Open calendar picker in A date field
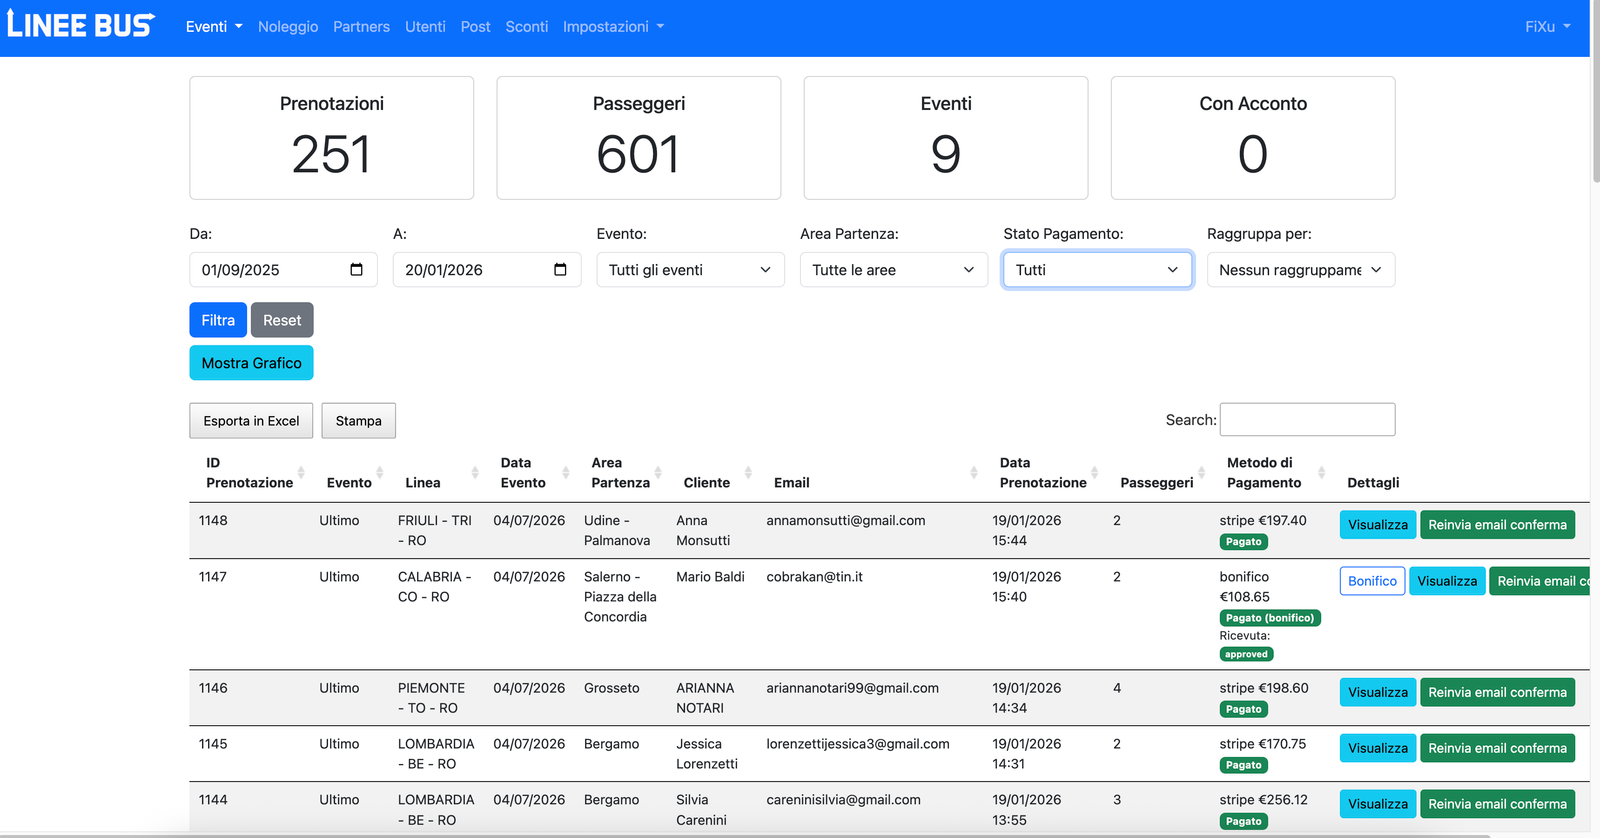Image resolution: width=1600 pixels, height=838 pixels. (x=560, y=270)
